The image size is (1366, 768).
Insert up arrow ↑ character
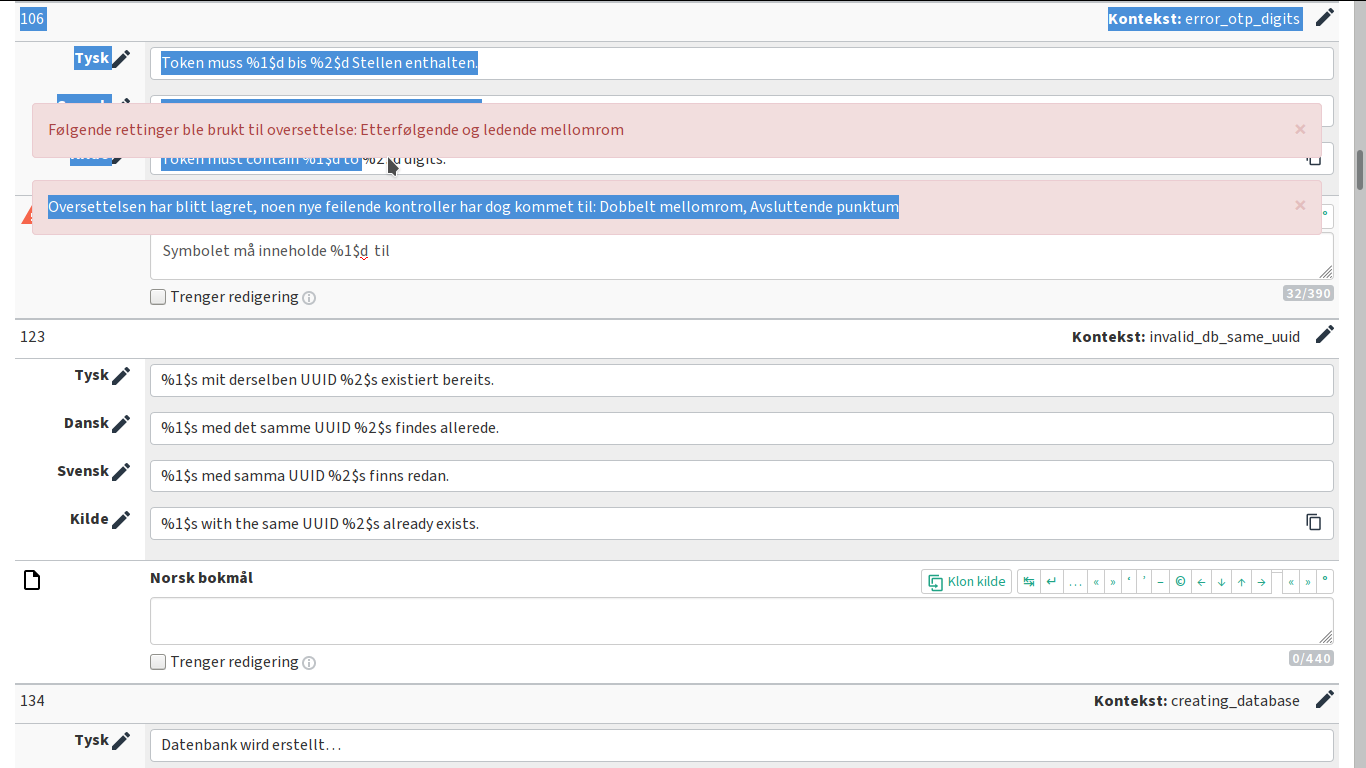click(x=1241, y=581)
